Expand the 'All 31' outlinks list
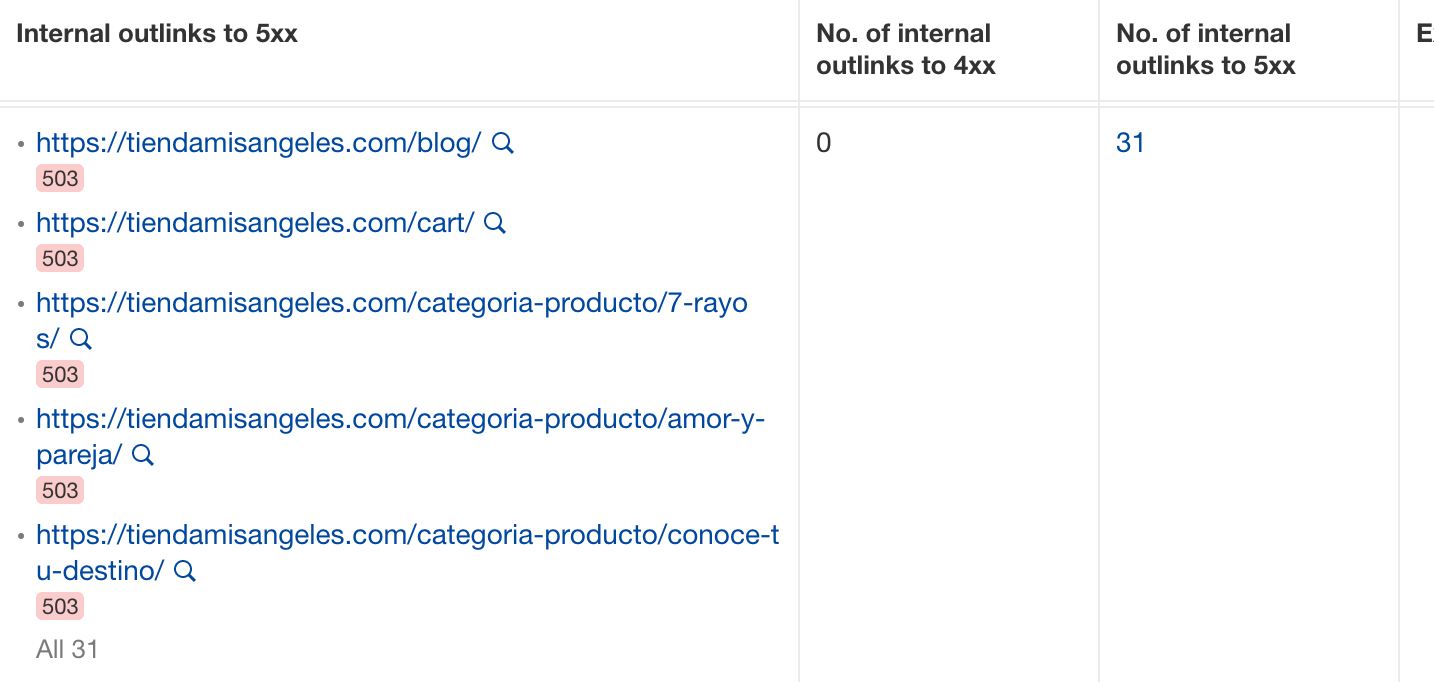This screenshot has width=1434, height=682. coord(67,649)
